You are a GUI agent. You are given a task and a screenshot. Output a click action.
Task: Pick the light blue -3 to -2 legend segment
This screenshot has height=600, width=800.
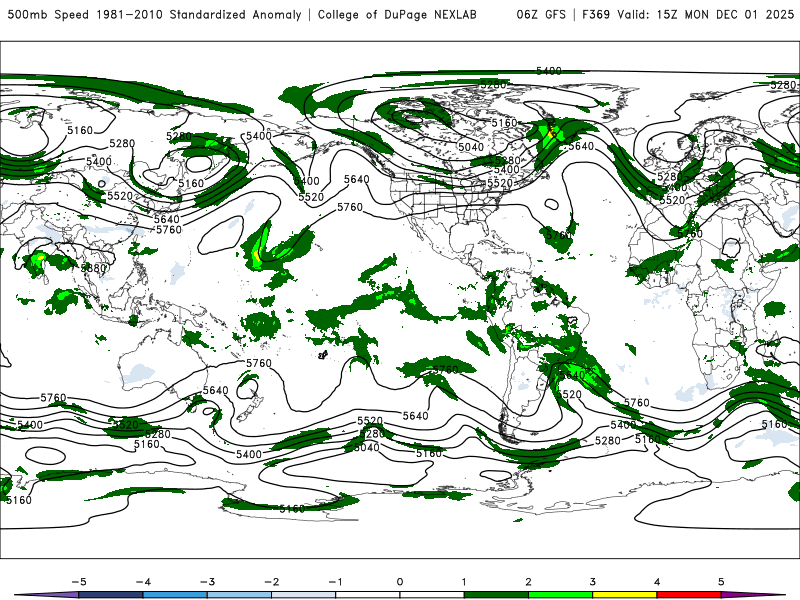tap(239, 595)
